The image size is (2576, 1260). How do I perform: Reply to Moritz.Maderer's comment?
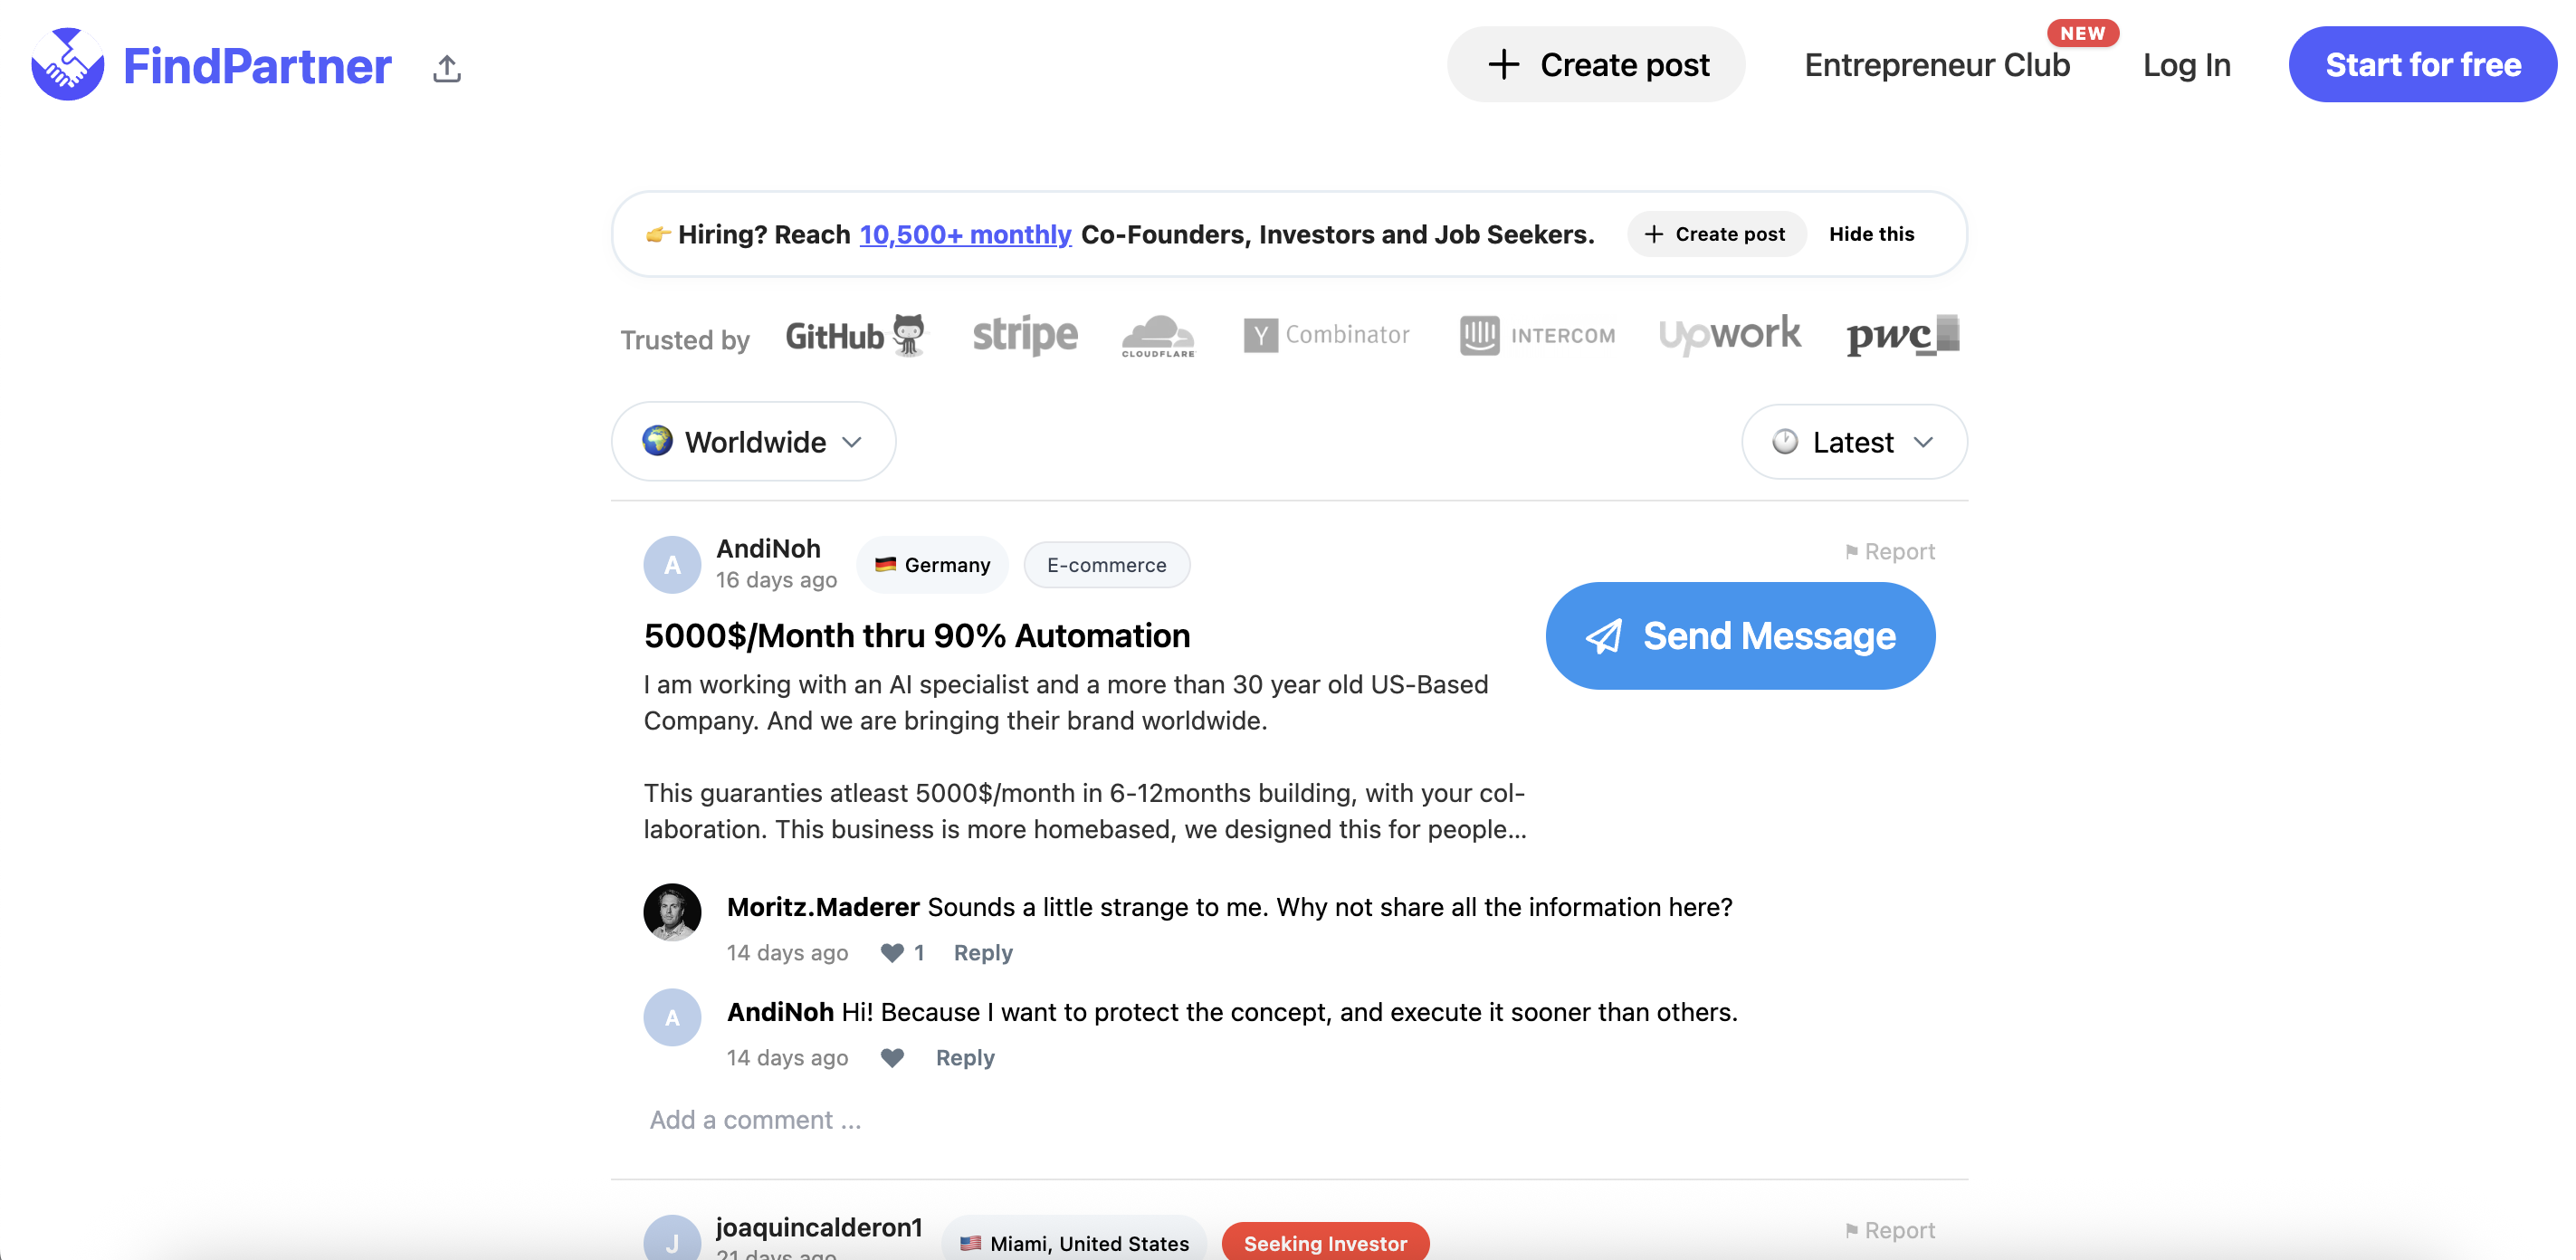point(983,953)
